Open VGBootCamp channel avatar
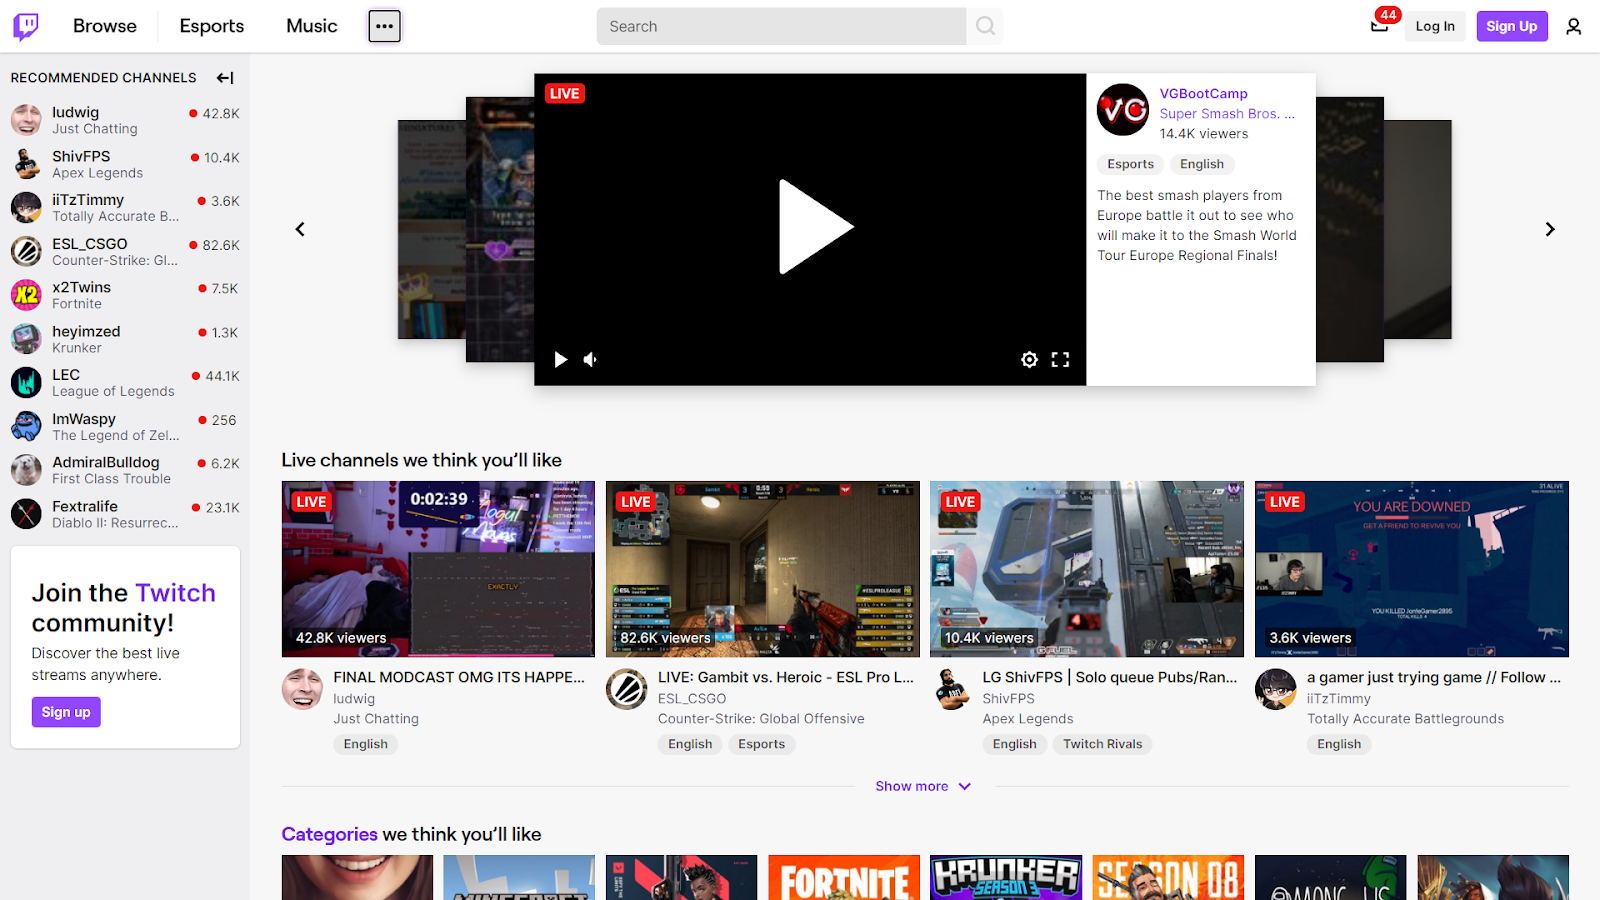 [x=1123, y=109]
